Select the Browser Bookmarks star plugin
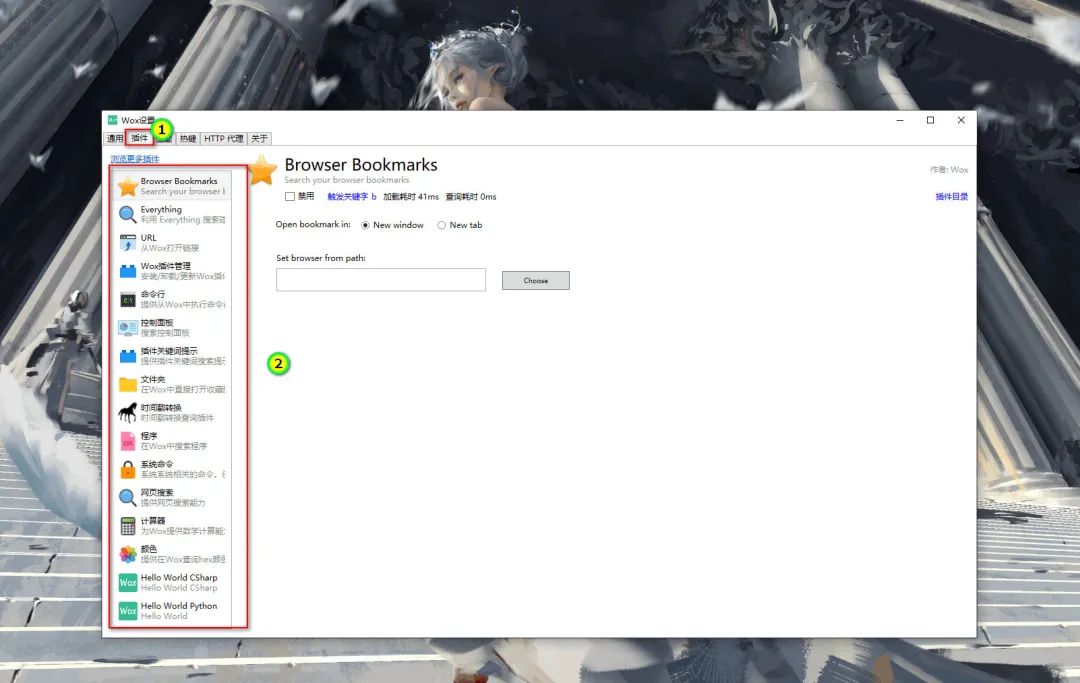Screen dimensions: 1080x683 pos(172,186)
